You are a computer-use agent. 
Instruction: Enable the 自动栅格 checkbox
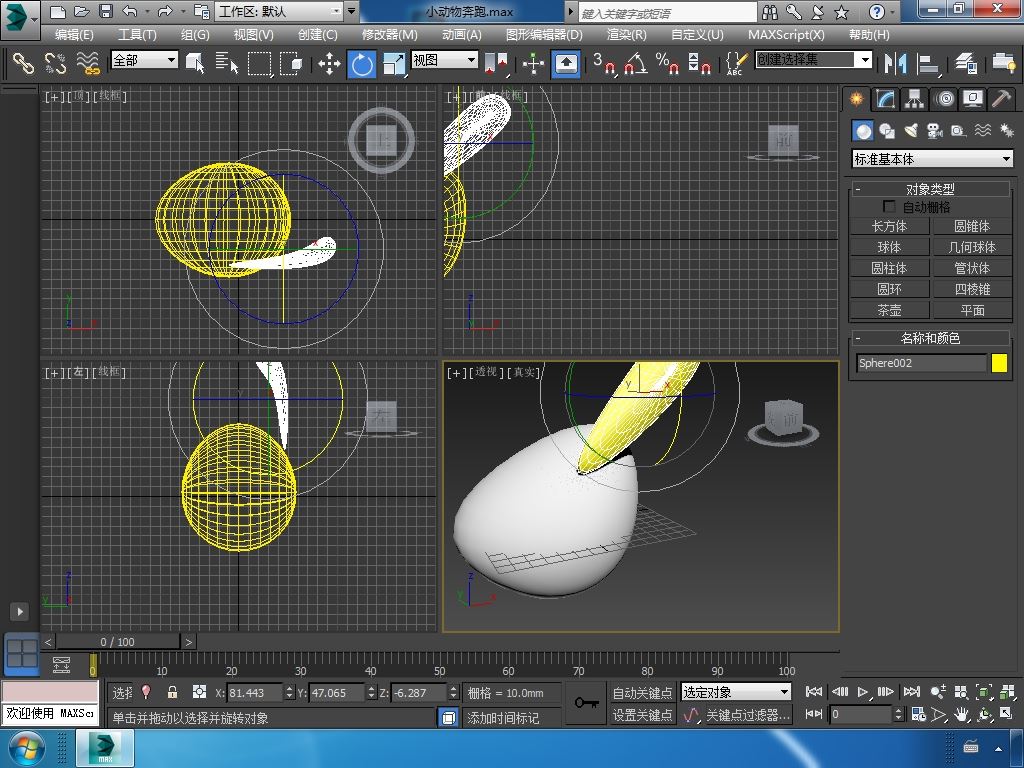click(x=889, y=207)
